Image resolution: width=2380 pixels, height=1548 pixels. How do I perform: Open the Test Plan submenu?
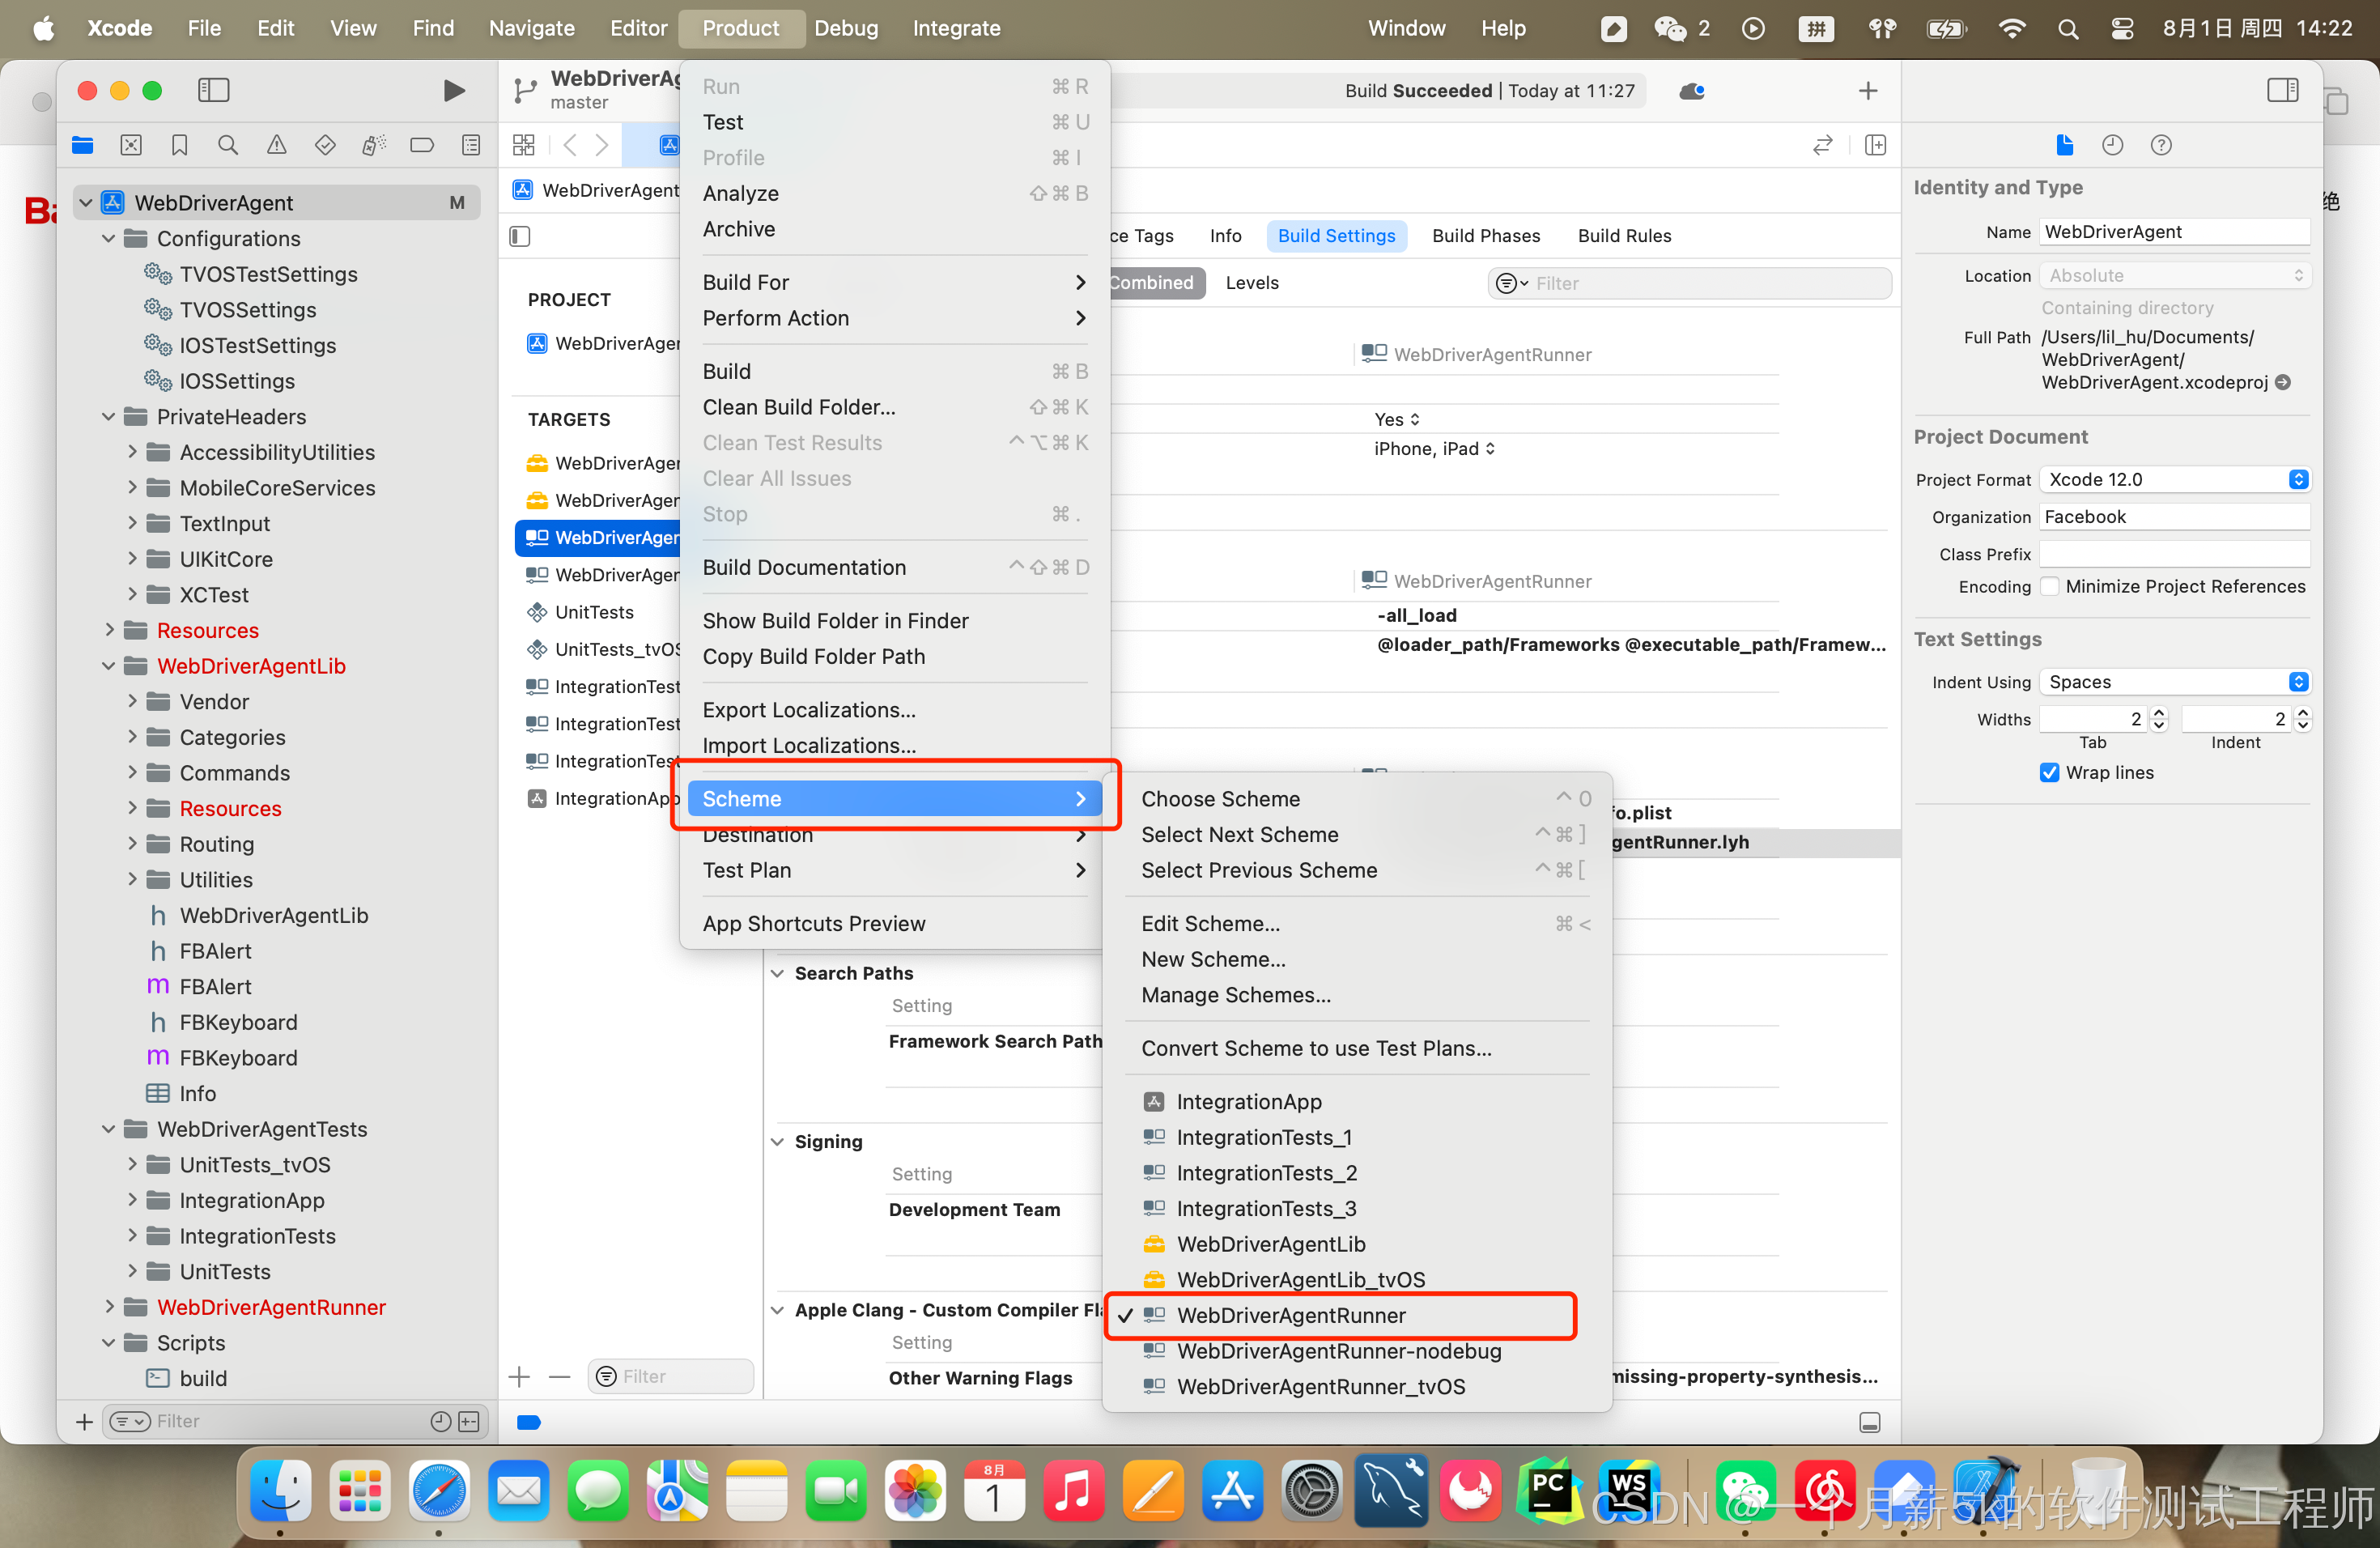click(x=894, y=870)
